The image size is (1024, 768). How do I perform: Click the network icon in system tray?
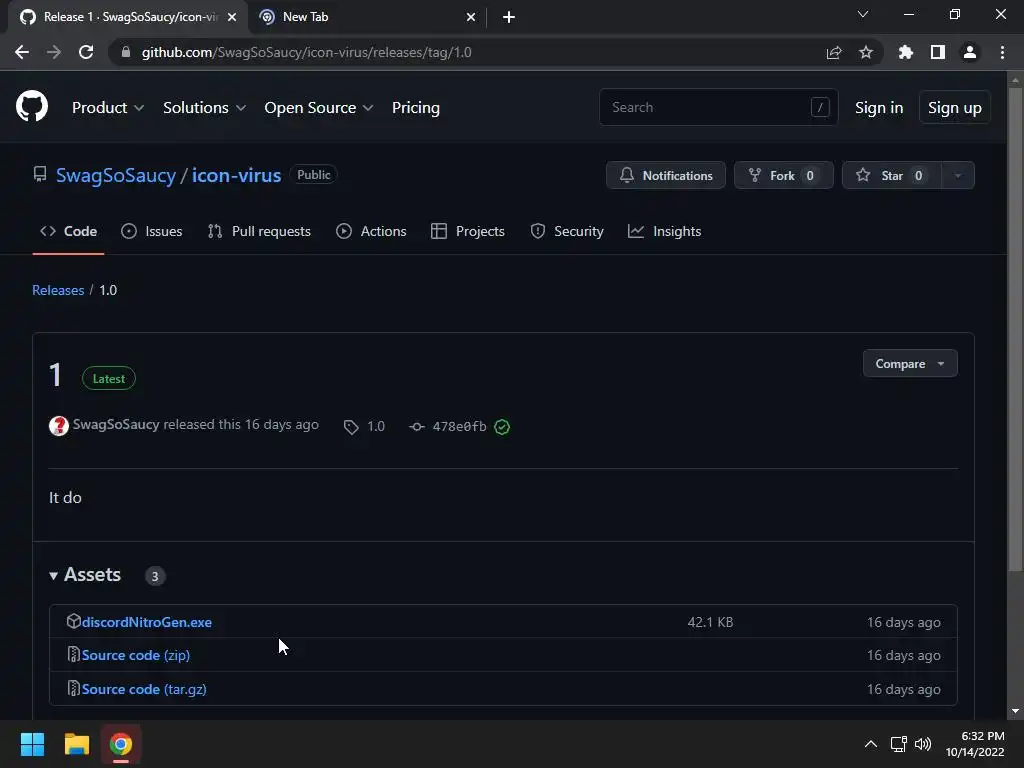tap(899, 744)
